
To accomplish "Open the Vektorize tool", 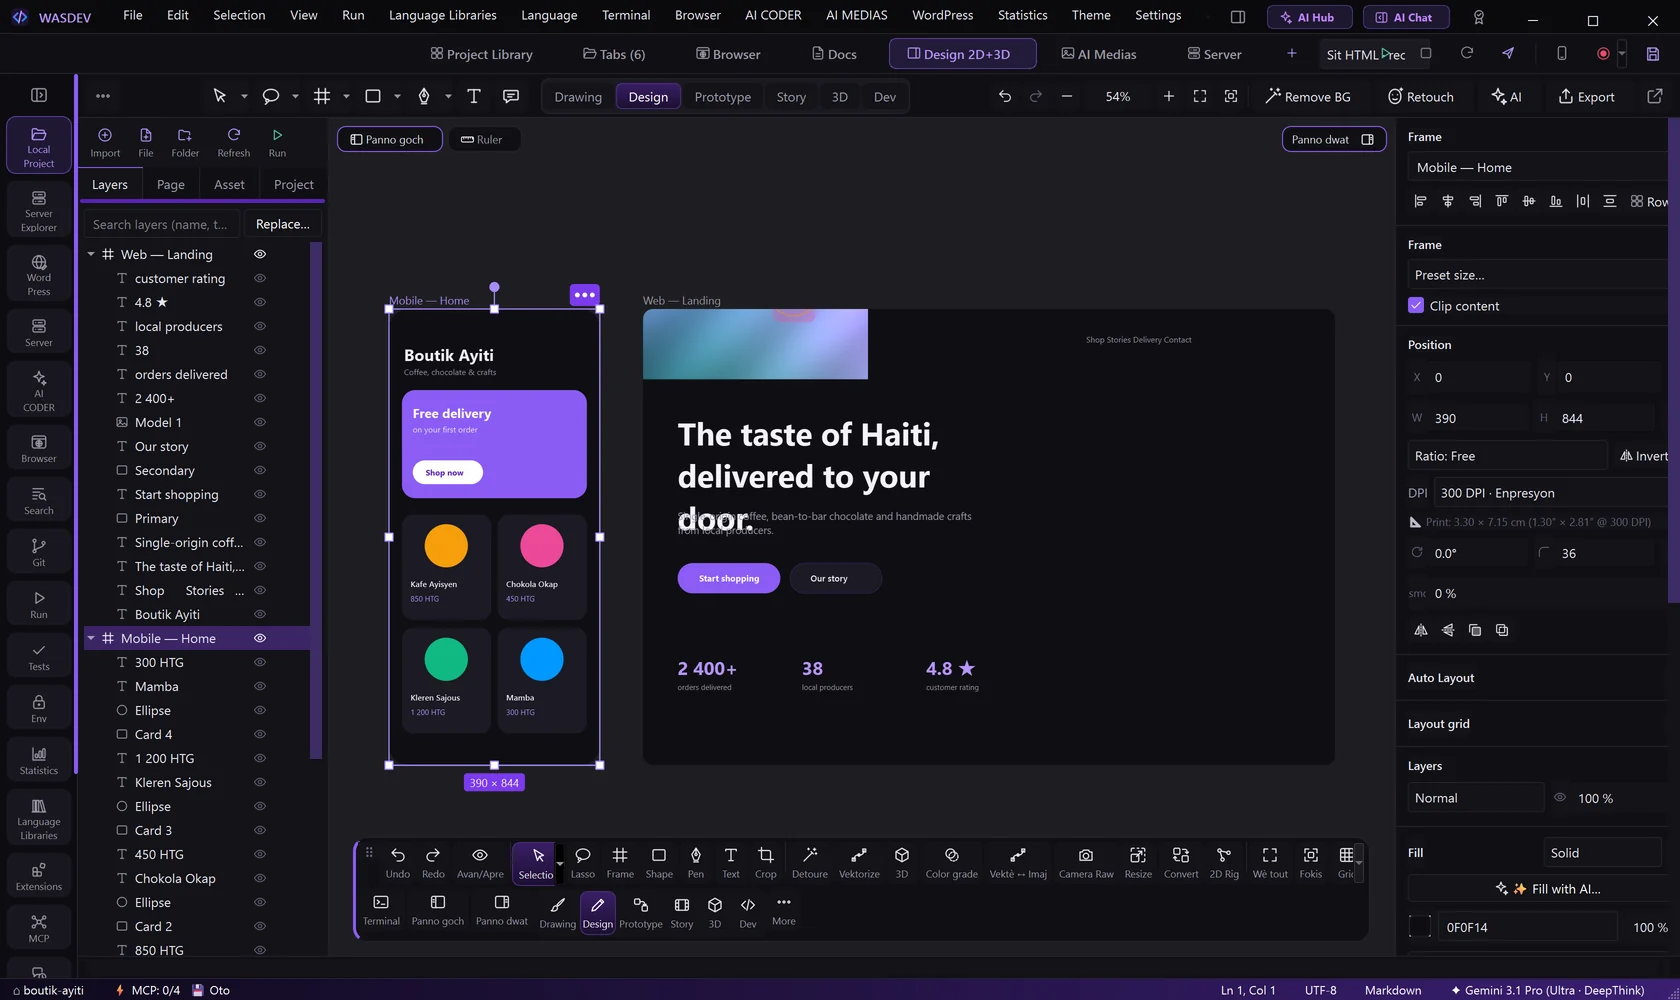I will [859, 862].
